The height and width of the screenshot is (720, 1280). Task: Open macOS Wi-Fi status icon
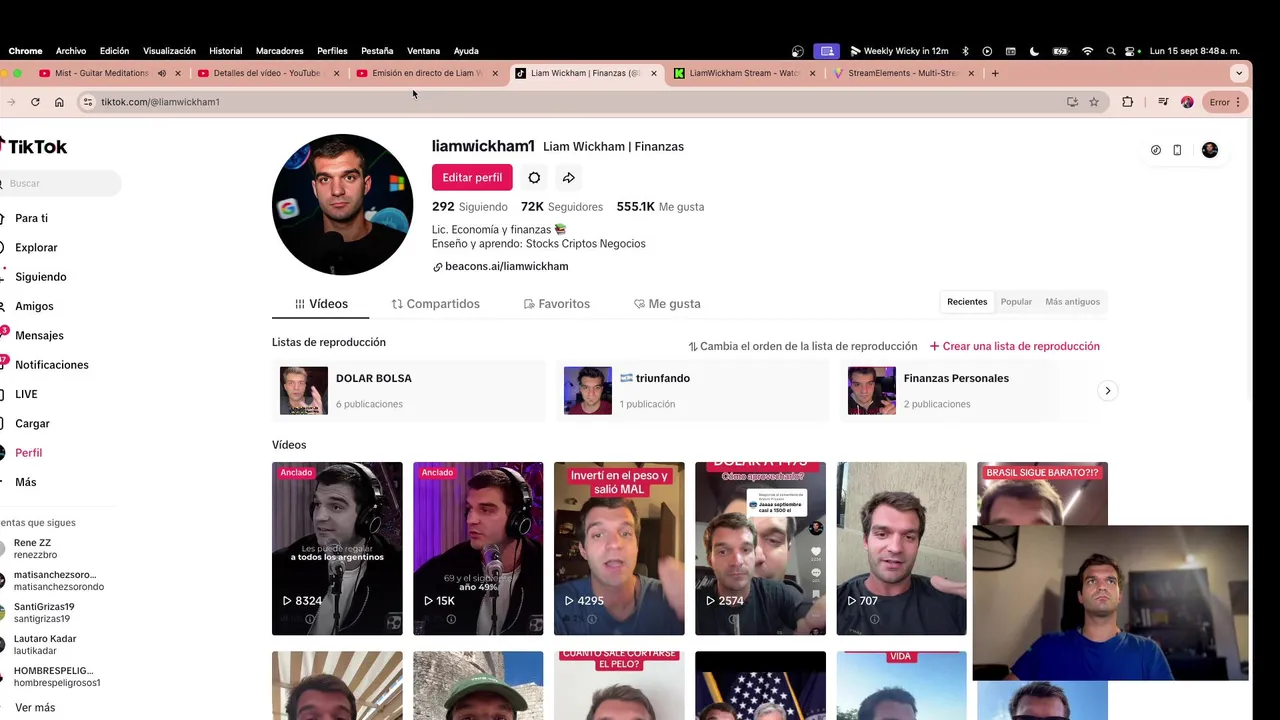coord(1087,51)
